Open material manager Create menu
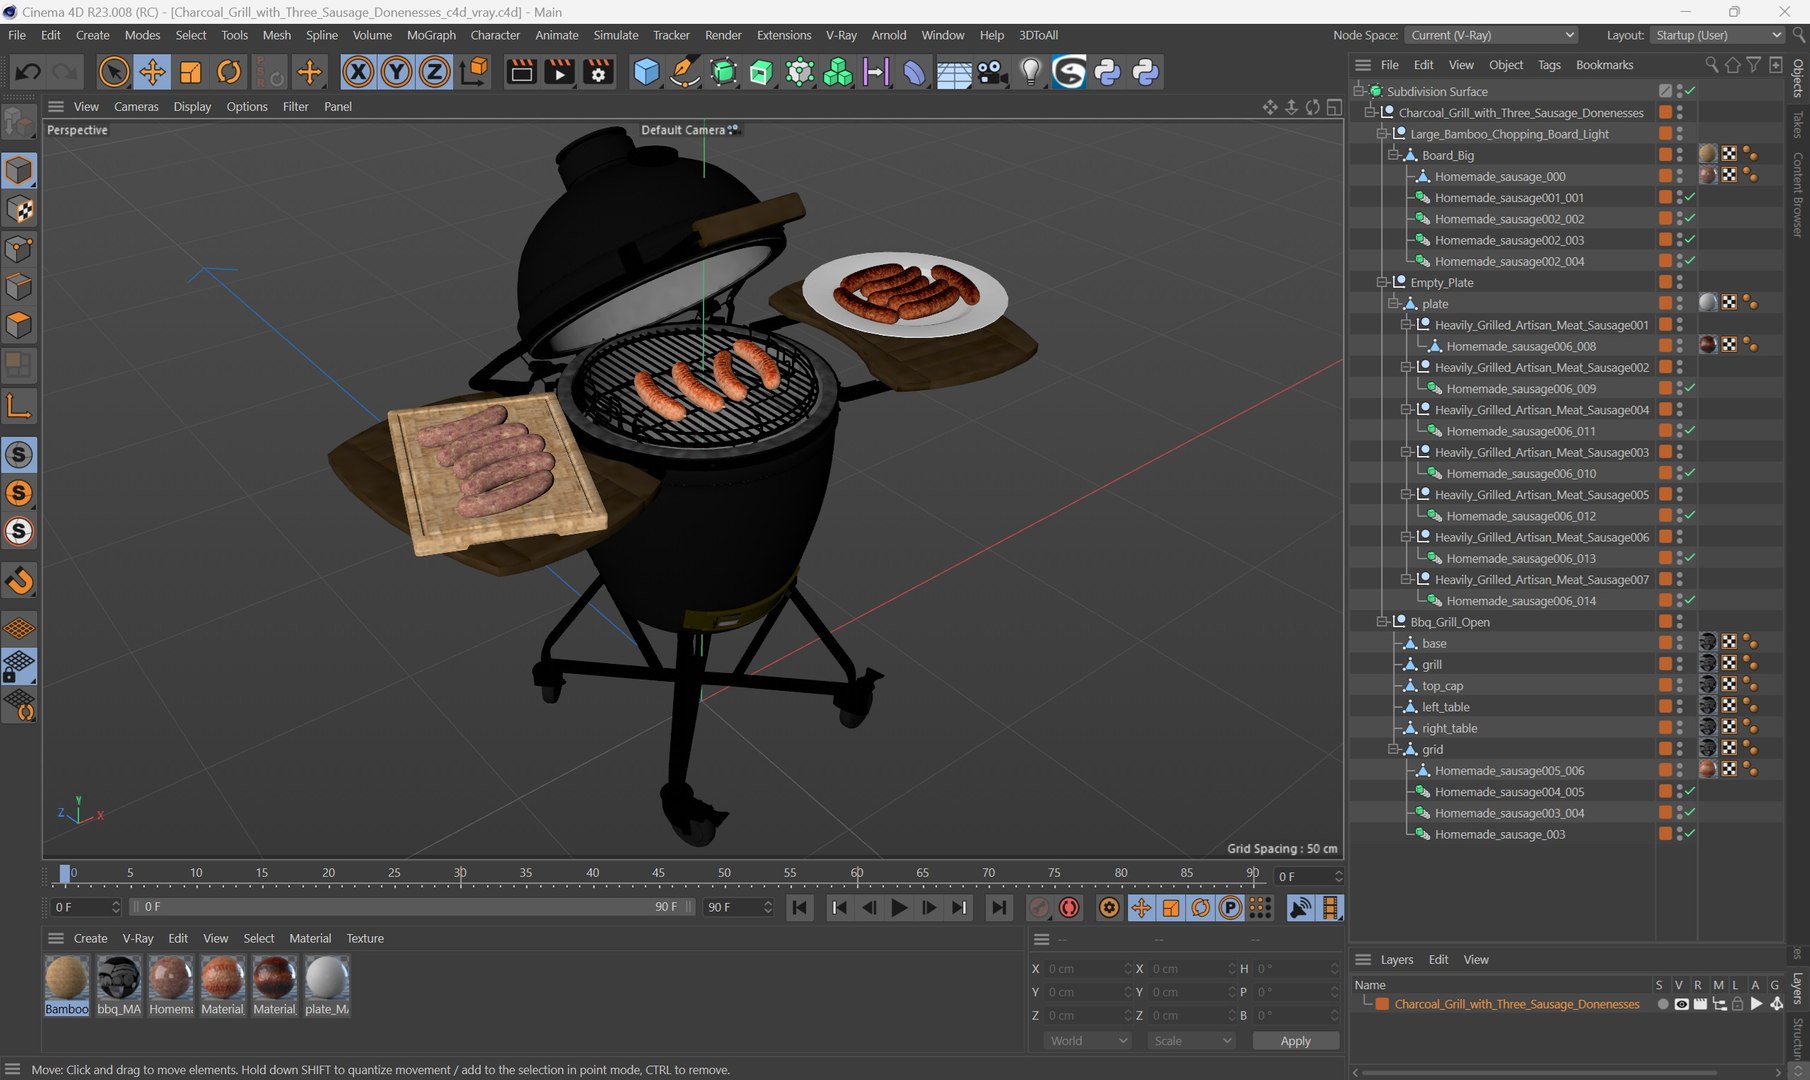Screen dimensions: 1810x1080 [x=90, y=938]
